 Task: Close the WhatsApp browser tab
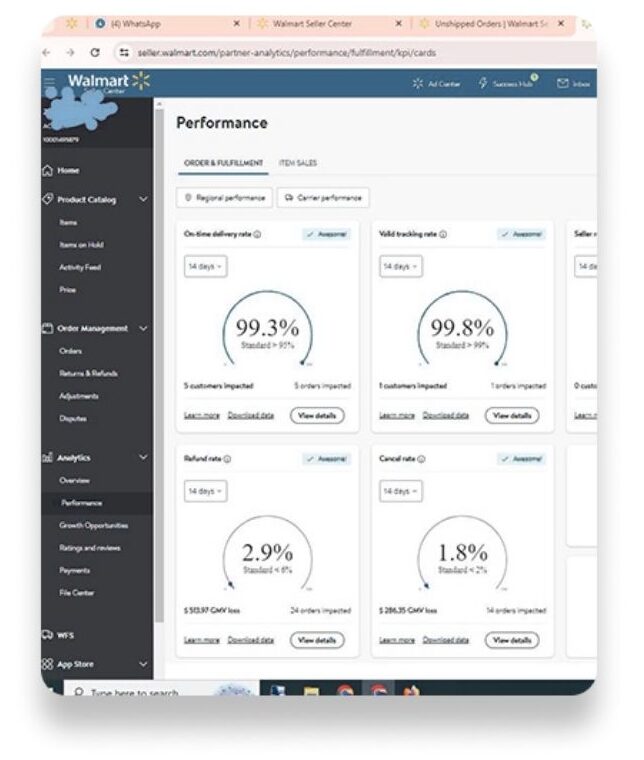coord(236,23)
